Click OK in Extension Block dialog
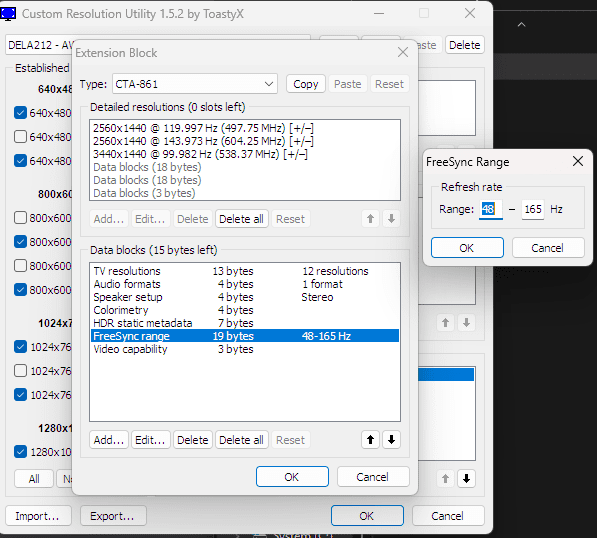 (x=292, y=477)
